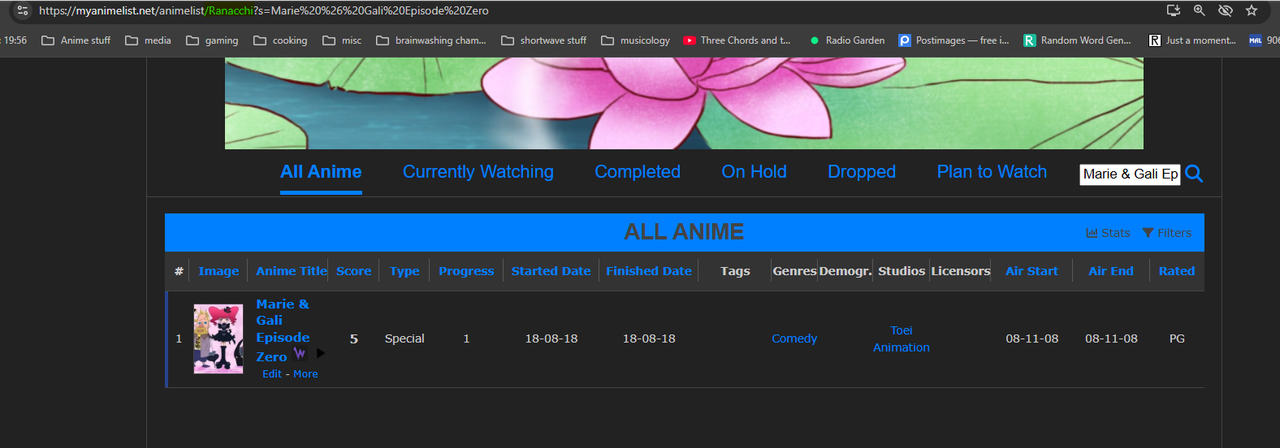Open Marie & Gali Episode Zero title link

coord(283,330)
